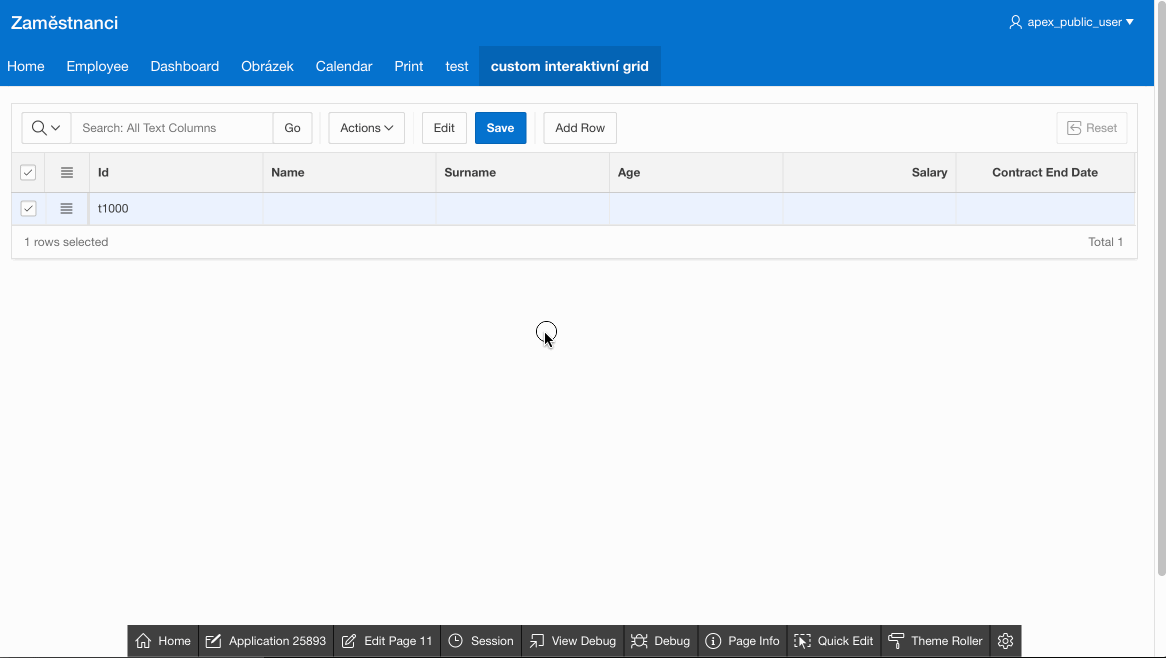Click Edit Page 11 pencil icon
Screen dimensions: 1166x658
click(x=349, y=641)
